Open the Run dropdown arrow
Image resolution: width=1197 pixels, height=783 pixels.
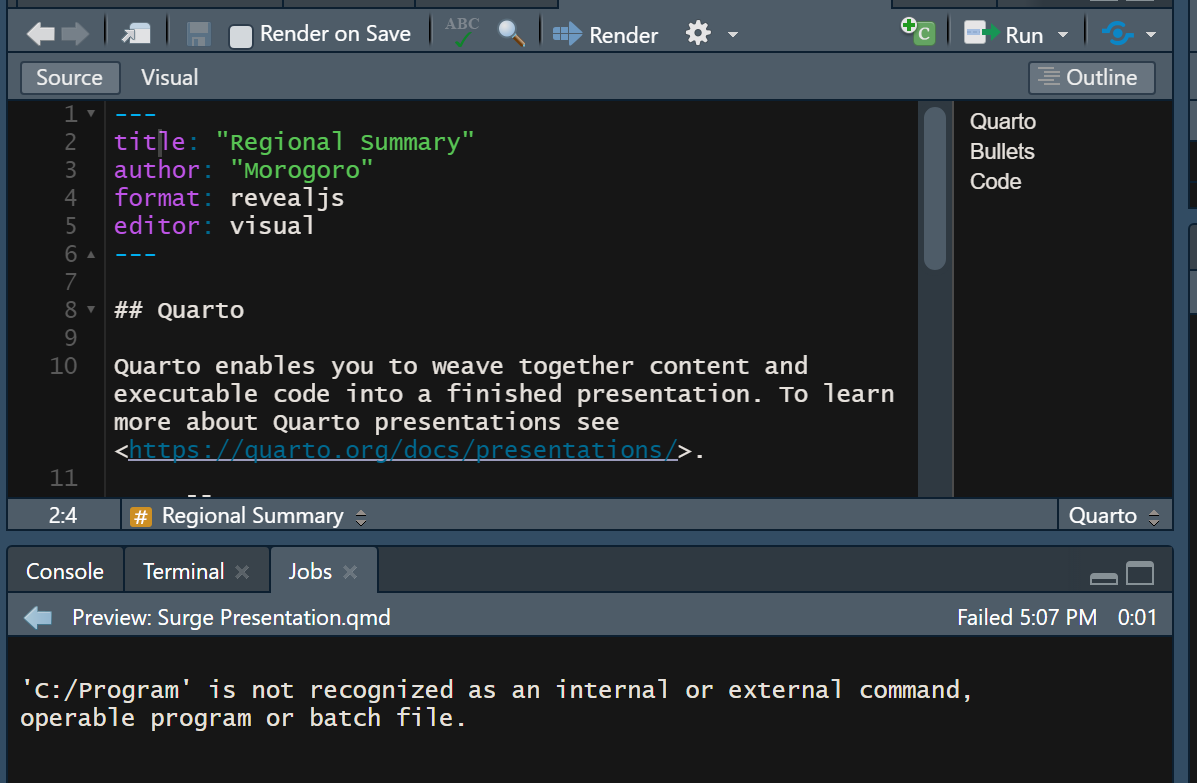click(1063, 35)
